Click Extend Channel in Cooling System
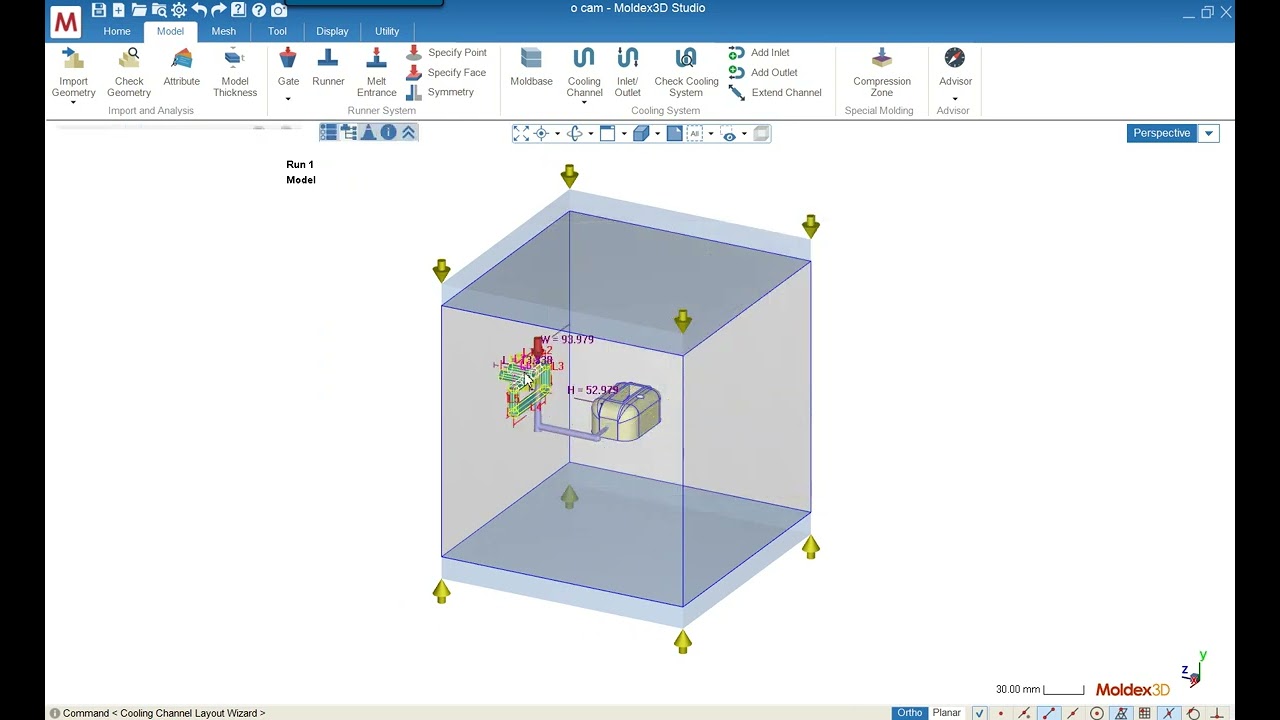Viewport: 1280px width, 720px height. 775,92
